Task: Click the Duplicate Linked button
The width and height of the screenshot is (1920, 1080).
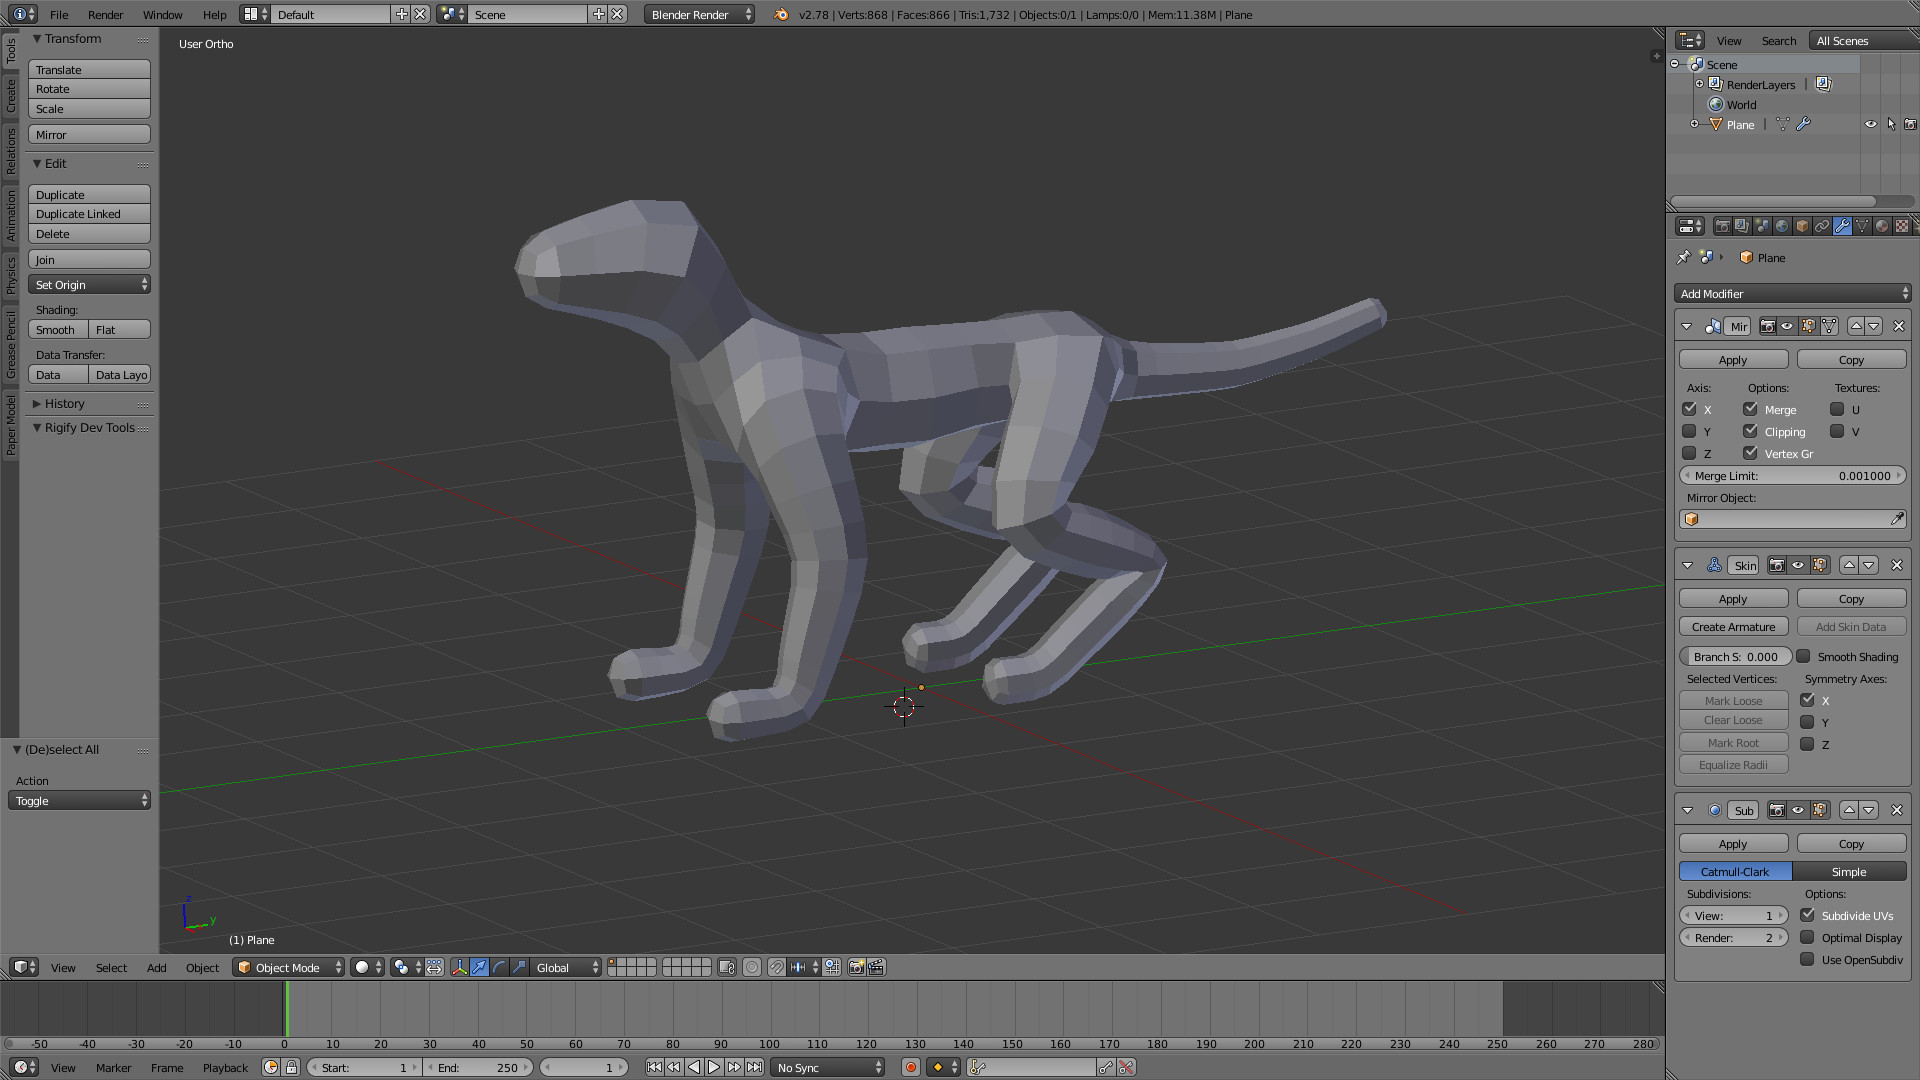Action: 90,214
